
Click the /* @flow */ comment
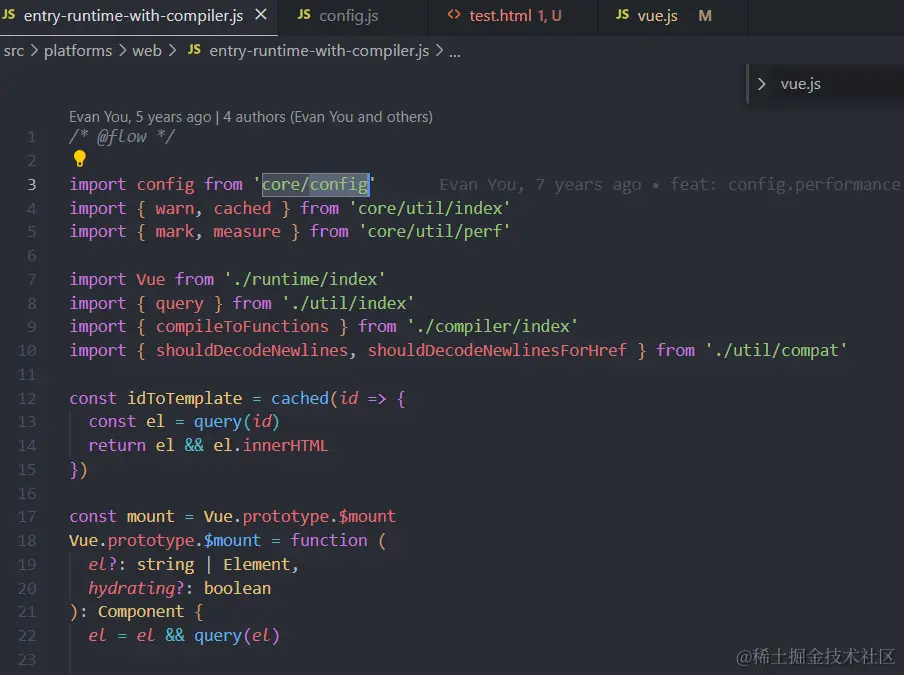pyautogui.click(x=122, y=137)
